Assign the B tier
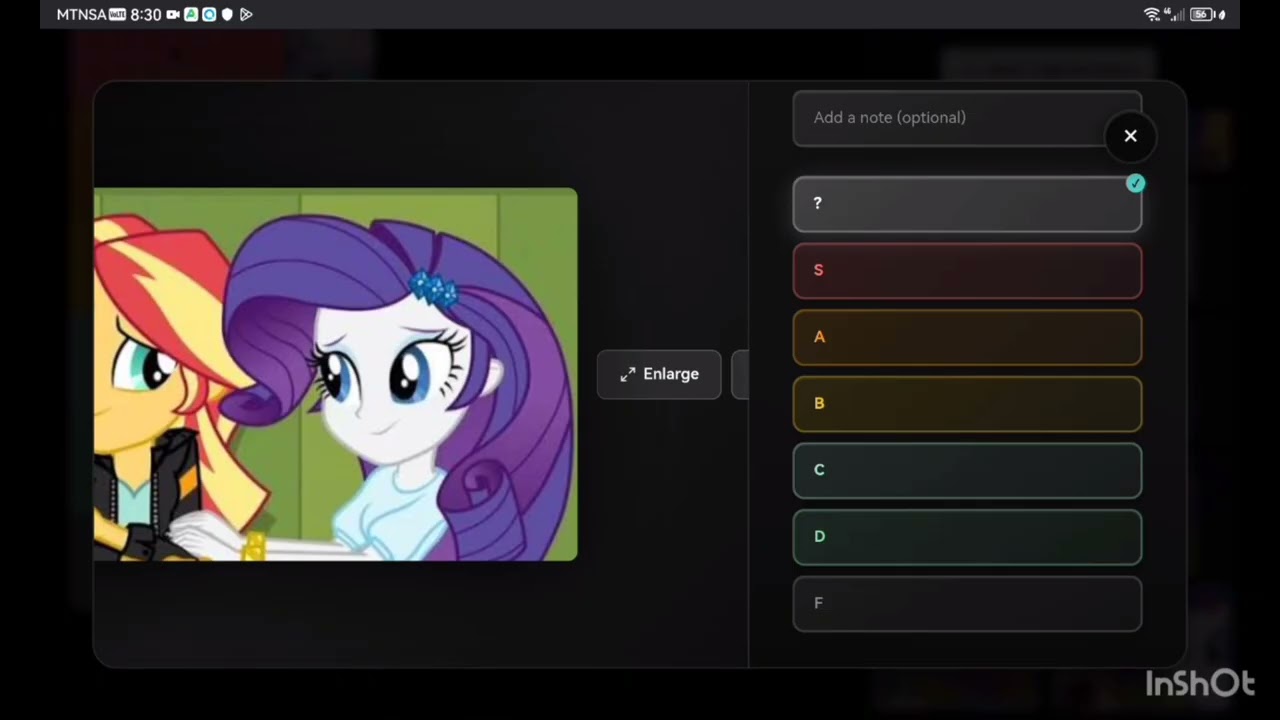Image resolution: width=1280 pixels, height=720 pixels. [x=967, y=403]
